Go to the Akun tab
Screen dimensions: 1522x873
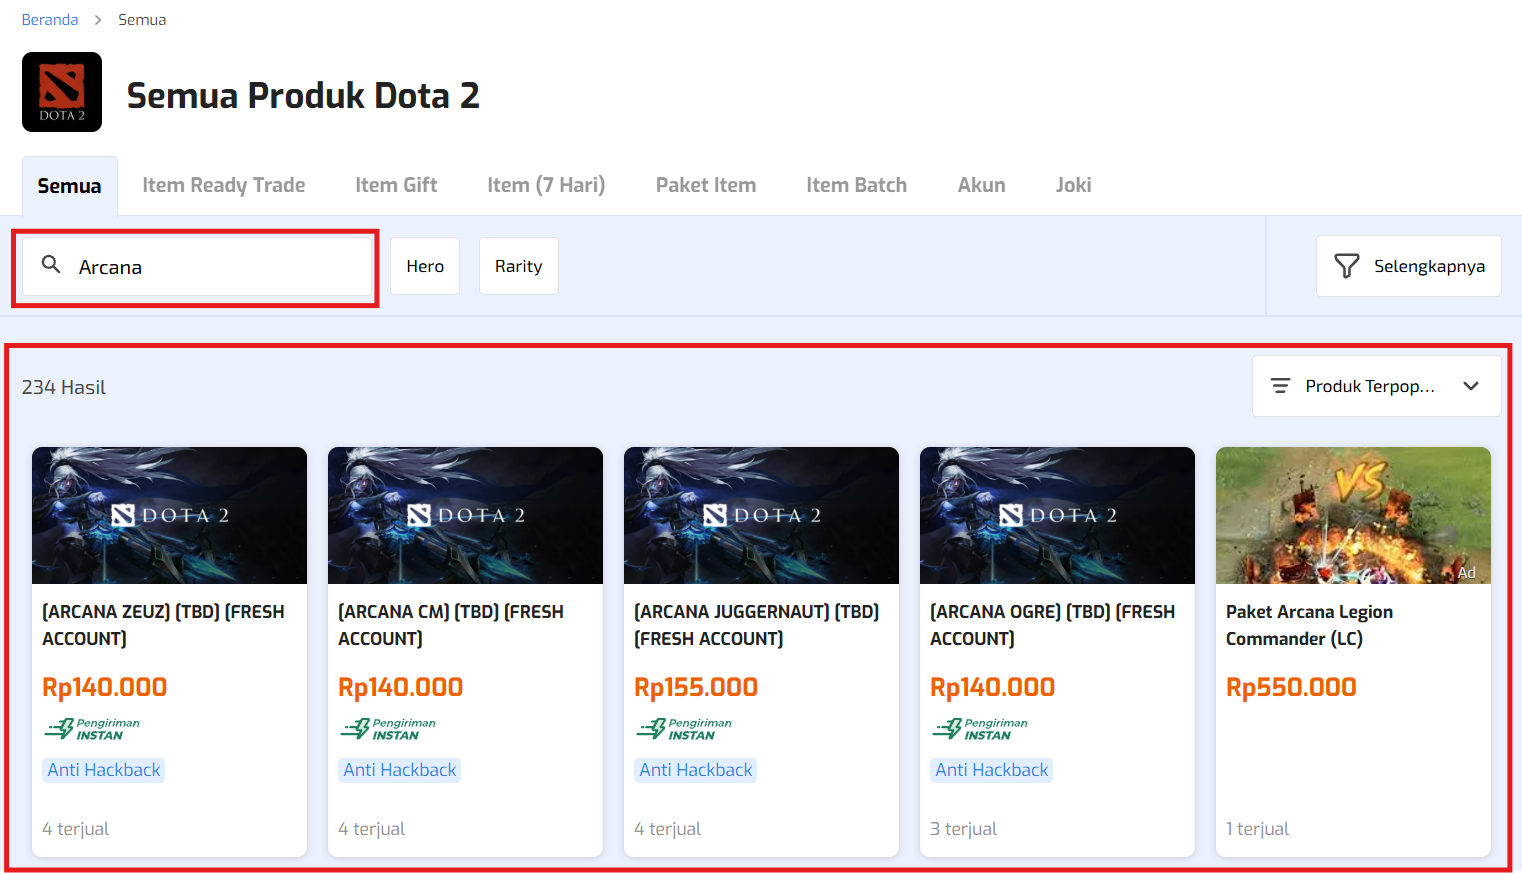(981, 185)
